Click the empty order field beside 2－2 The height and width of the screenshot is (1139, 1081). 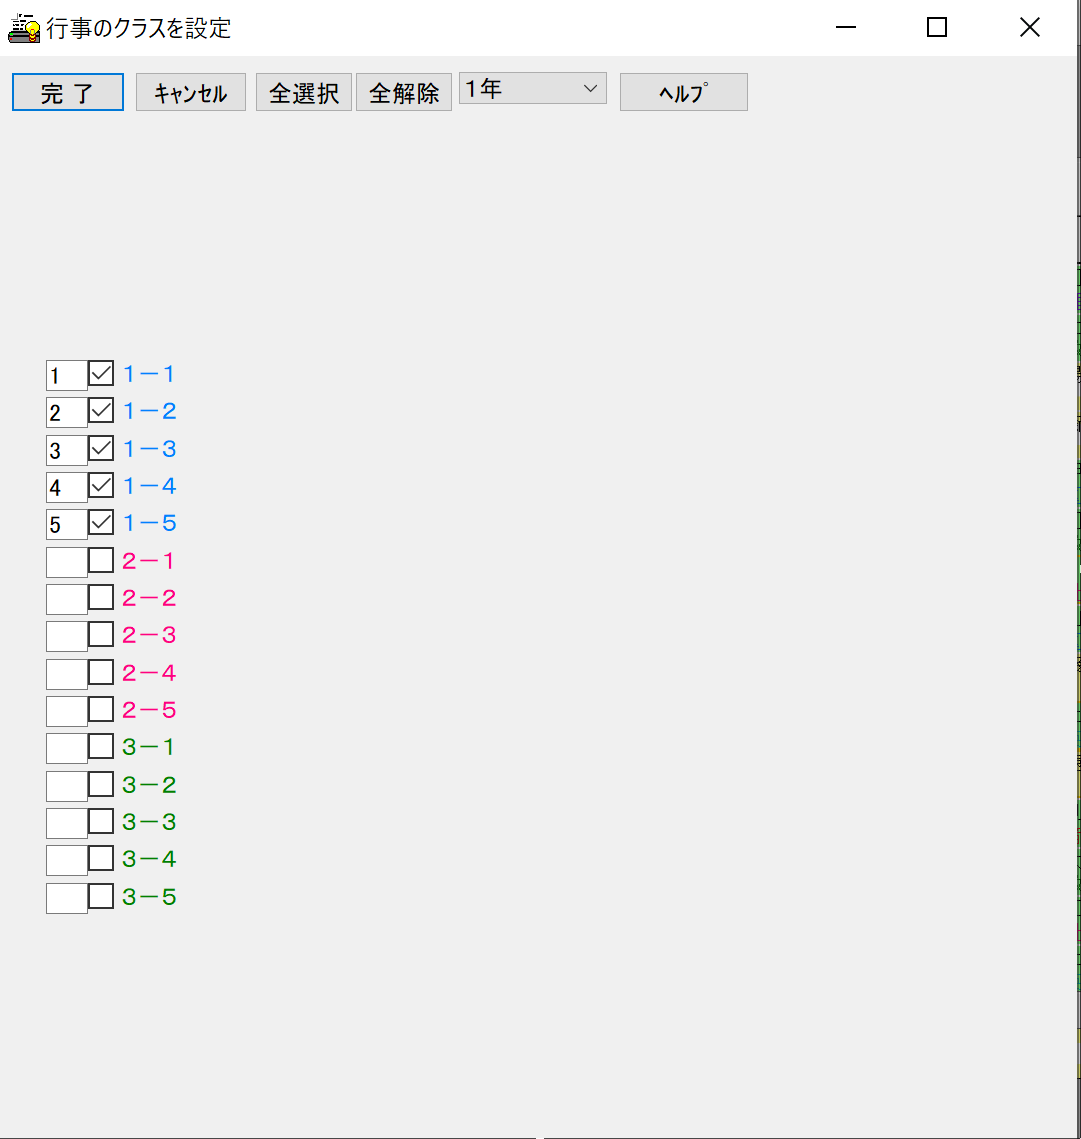67,599
